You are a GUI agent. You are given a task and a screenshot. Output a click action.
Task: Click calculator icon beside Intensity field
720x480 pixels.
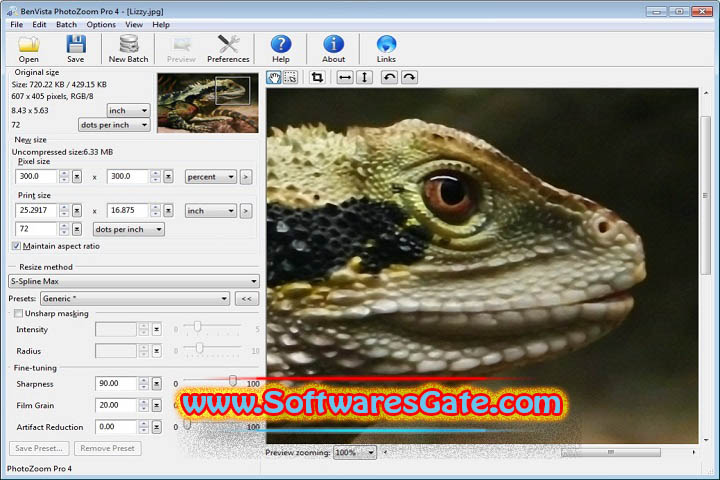point(157,329)
